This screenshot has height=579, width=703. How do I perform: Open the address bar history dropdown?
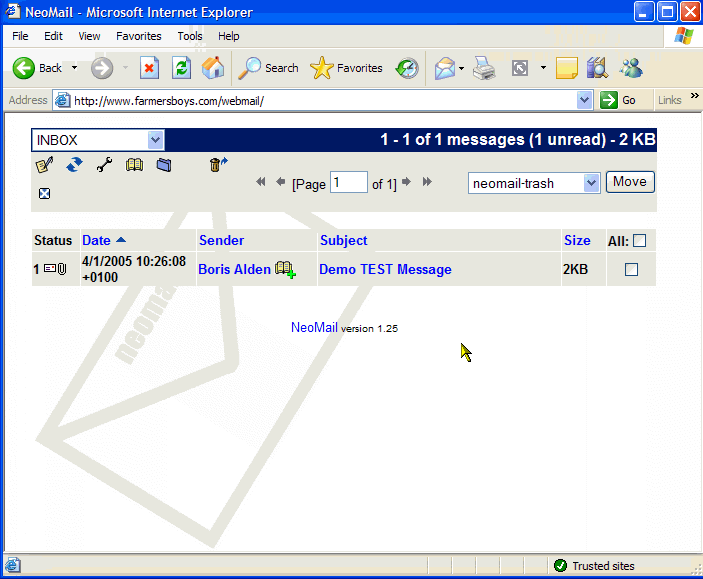click(584, 100)
